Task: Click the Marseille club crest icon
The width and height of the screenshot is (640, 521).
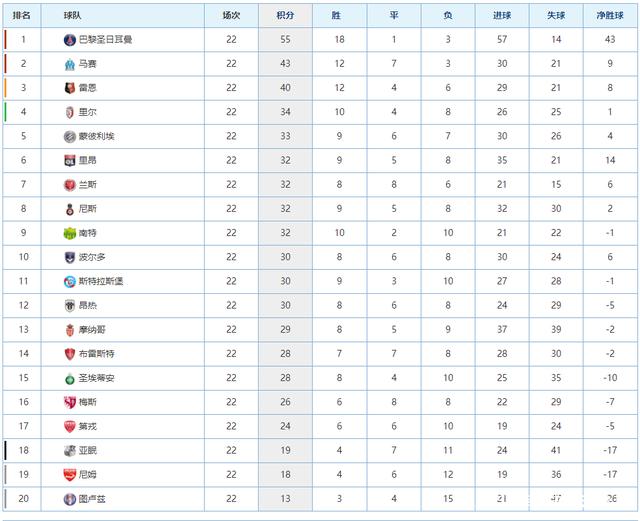Action: (x=70, y=64)
